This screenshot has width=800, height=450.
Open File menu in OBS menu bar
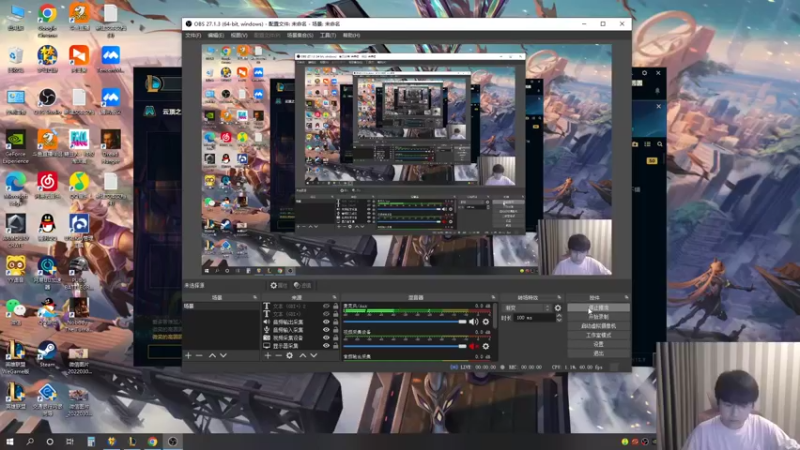(193, 35)
